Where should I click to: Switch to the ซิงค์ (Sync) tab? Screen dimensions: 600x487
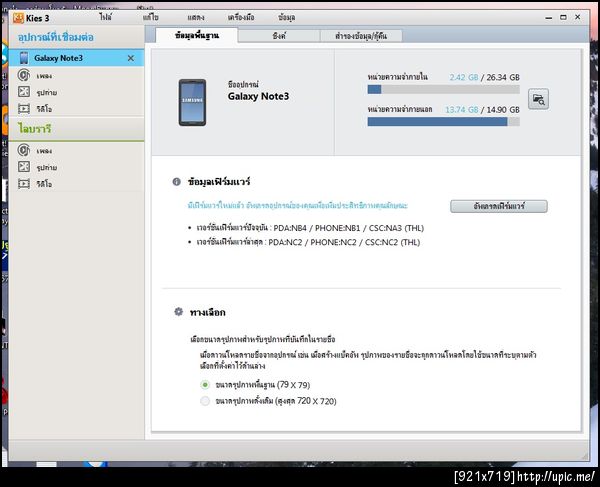(x=279, y=36)
